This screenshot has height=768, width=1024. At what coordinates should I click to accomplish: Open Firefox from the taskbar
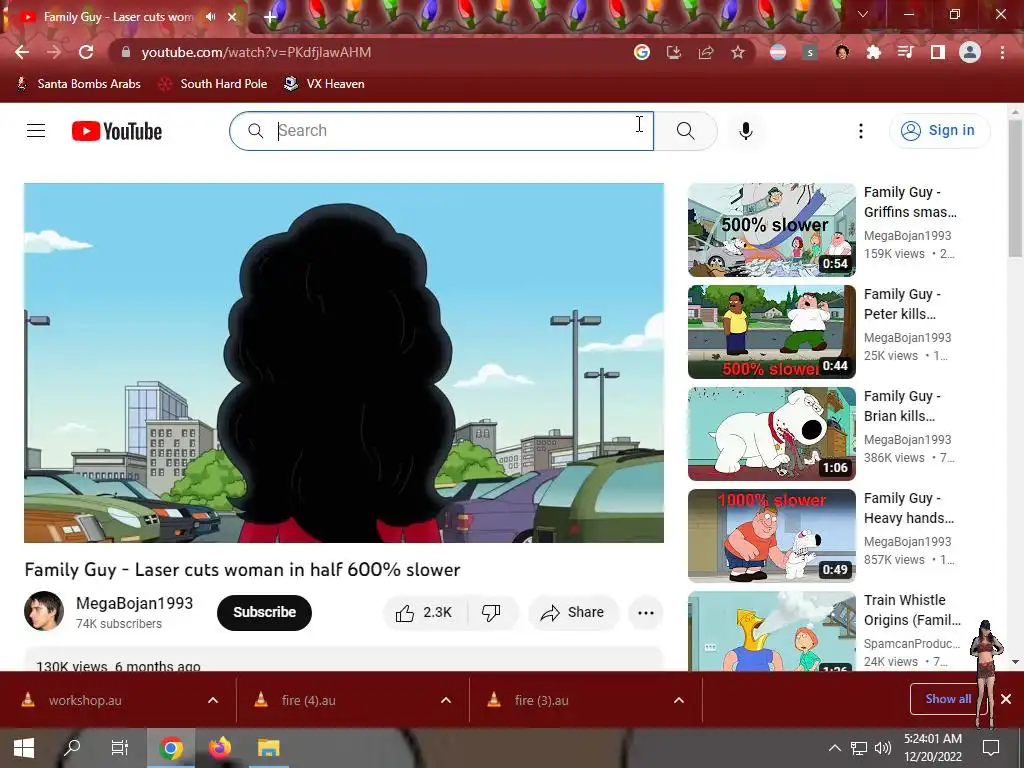tap(220, 748)
